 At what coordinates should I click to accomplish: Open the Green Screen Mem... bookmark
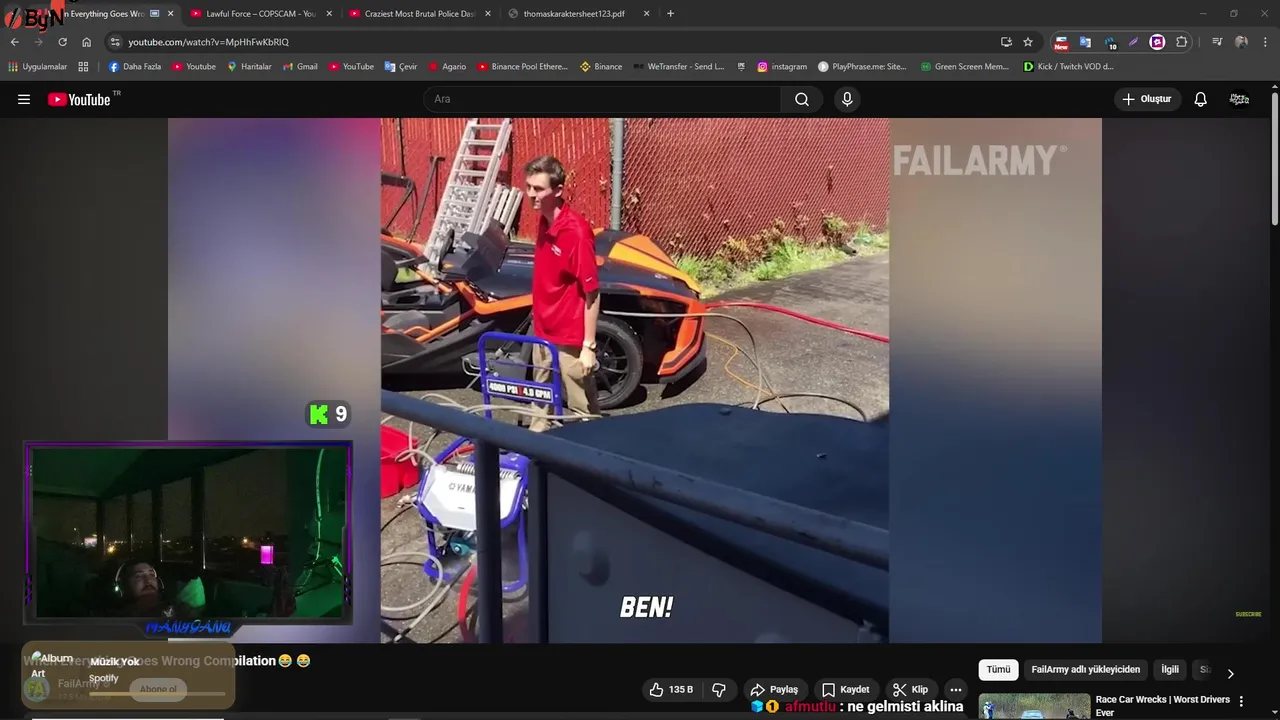point(965,67)
